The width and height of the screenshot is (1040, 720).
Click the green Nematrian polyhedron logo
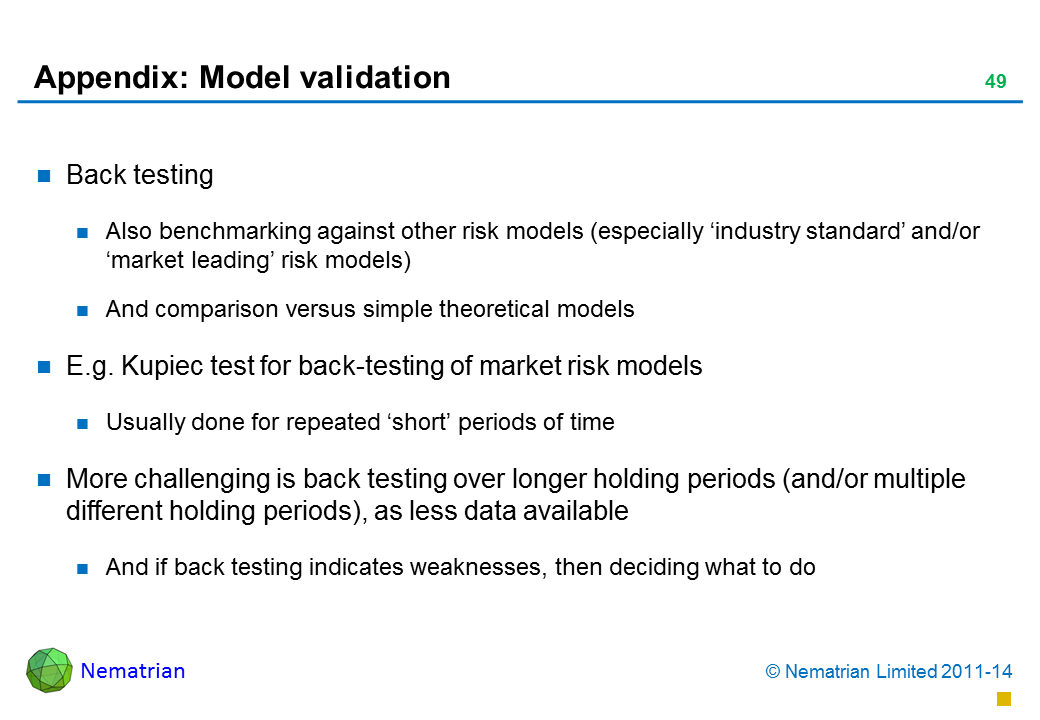pos(49,670)
